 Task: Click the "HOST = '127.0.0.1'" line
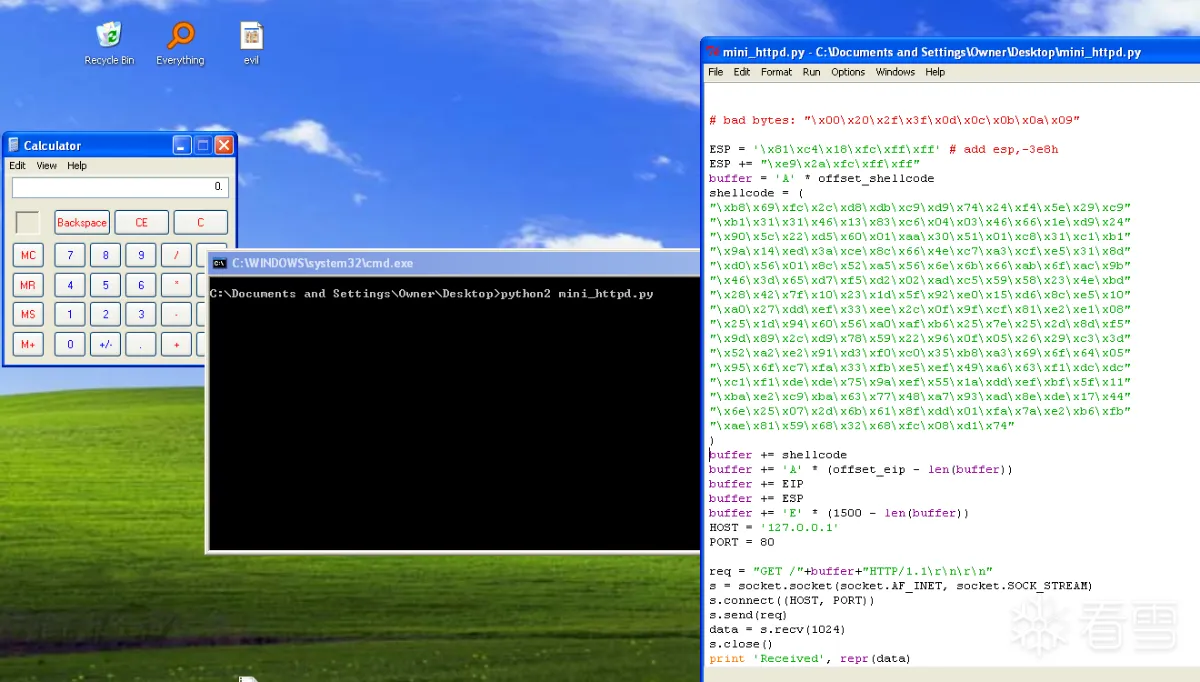774,528
